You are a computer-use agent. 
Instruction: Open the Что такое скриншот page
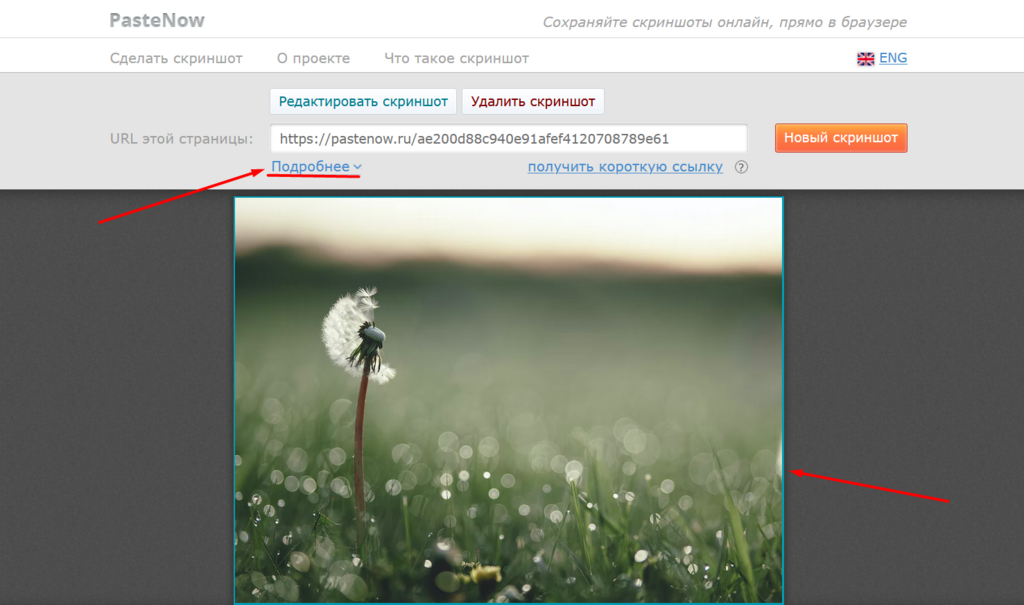[x=456, y=58]
